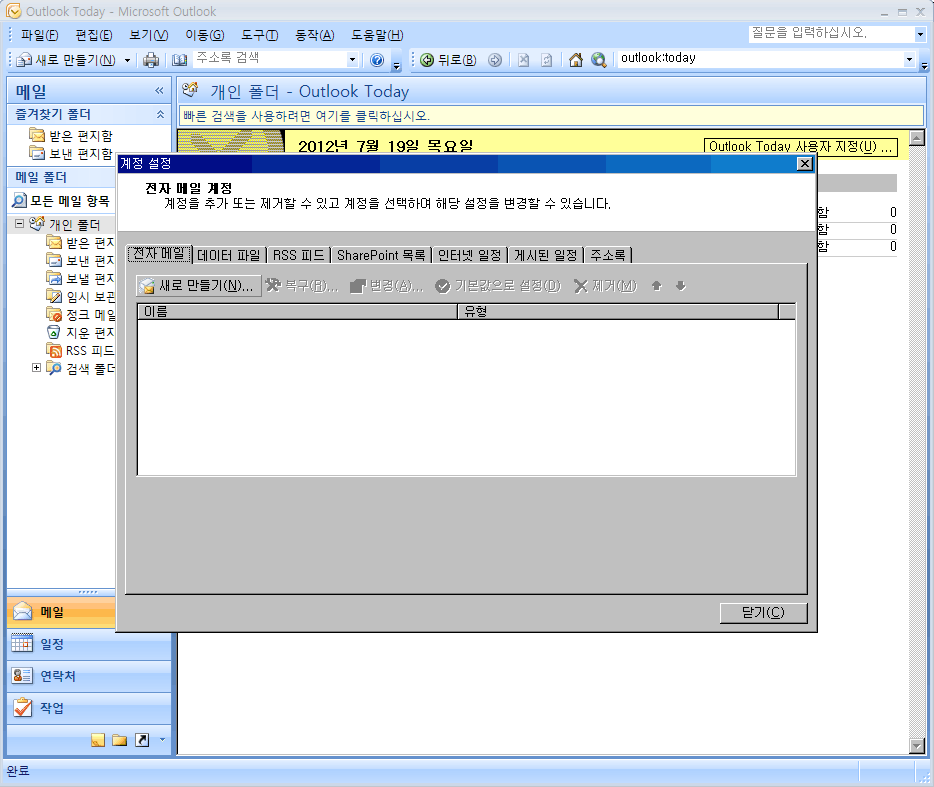The height and width of the screenshot is (787, 934).
Task: Click the forward navigation arrow icon
Action: (494, 60)
